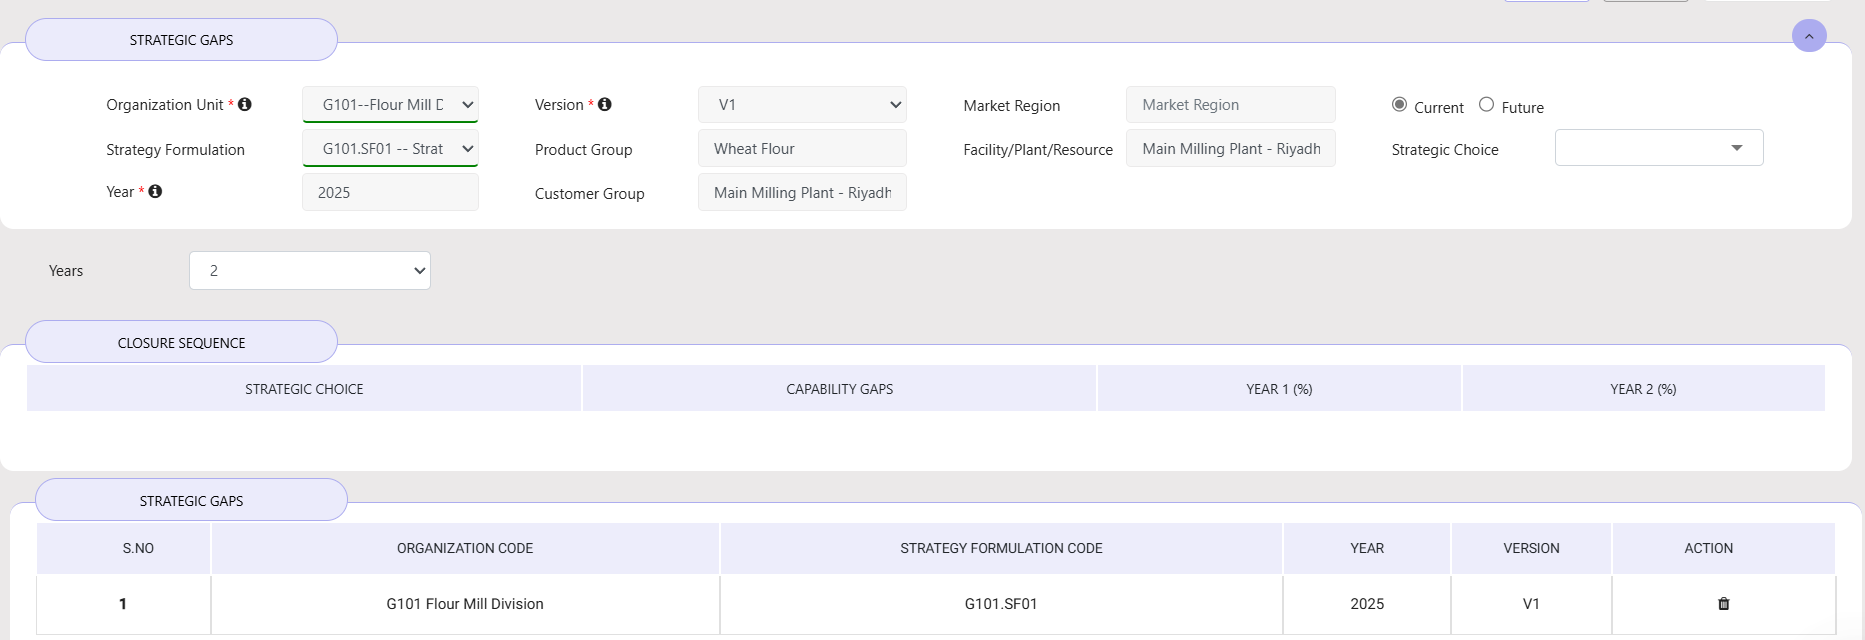Collapse the Strategic Gaps panel with chevron
The height and width of the screenshot is (640, 1865).
(x=1808, y=36)
